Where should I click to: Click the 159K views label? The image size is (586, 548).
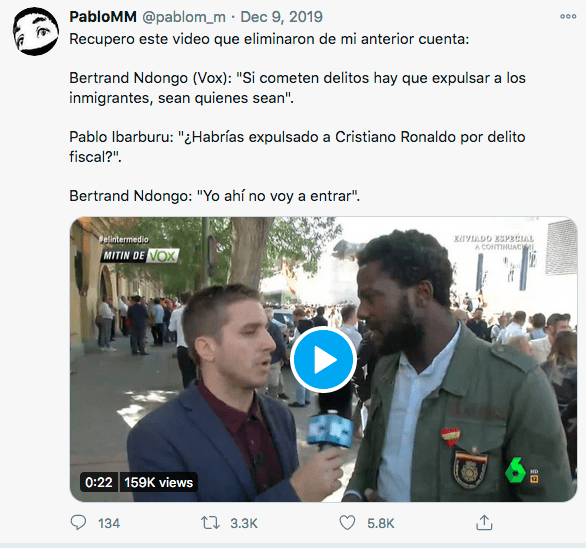tap(158, 482)
